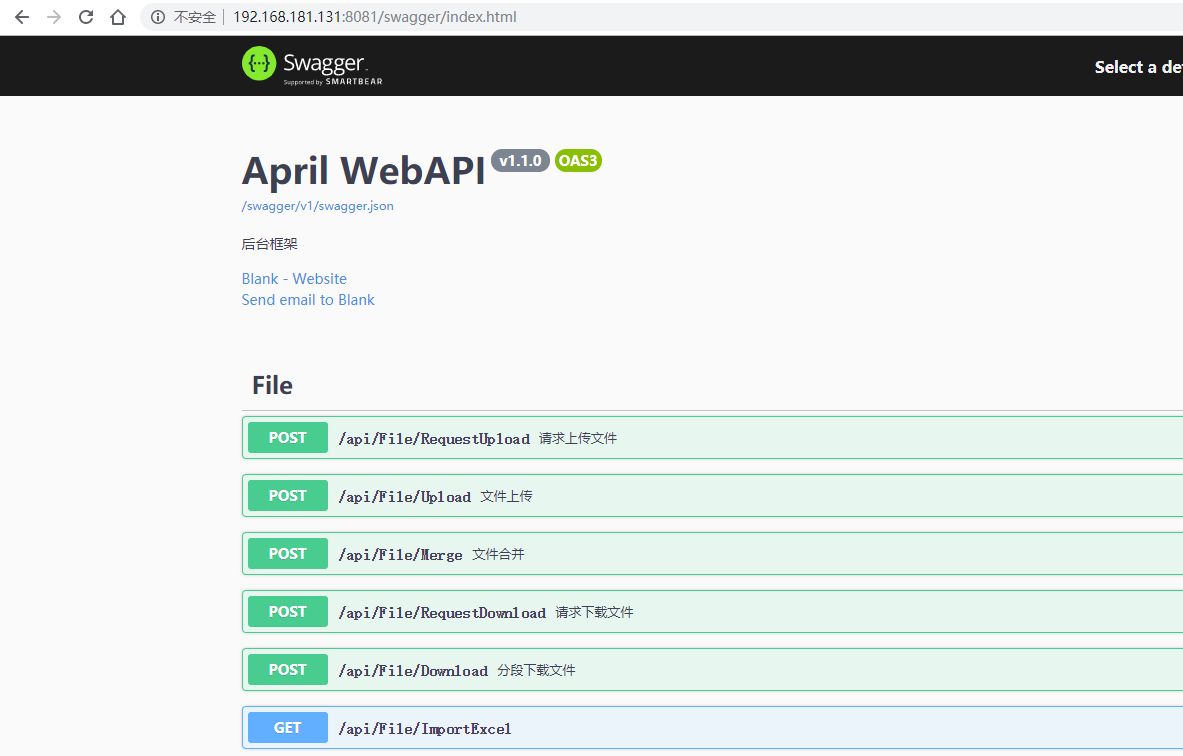Click the Swagger logo icon
This screenshot has width=1183, height=756.
[x=259, y=63]
